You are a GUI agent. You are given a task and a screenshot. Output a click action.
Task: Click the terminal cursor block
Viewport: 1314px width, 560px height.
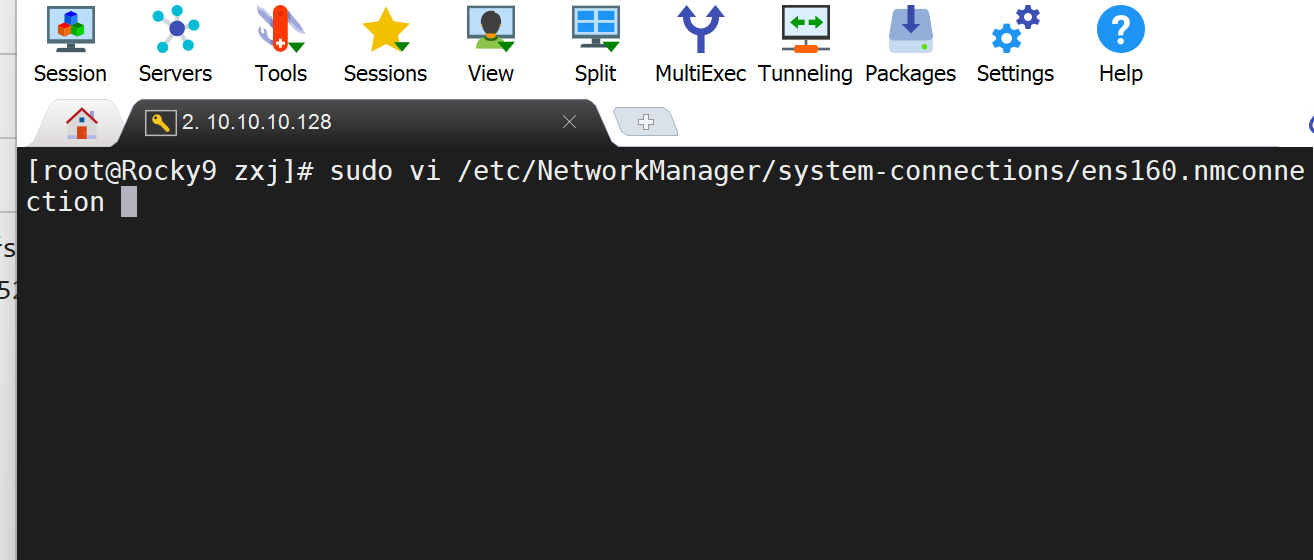tap(128, 202)
